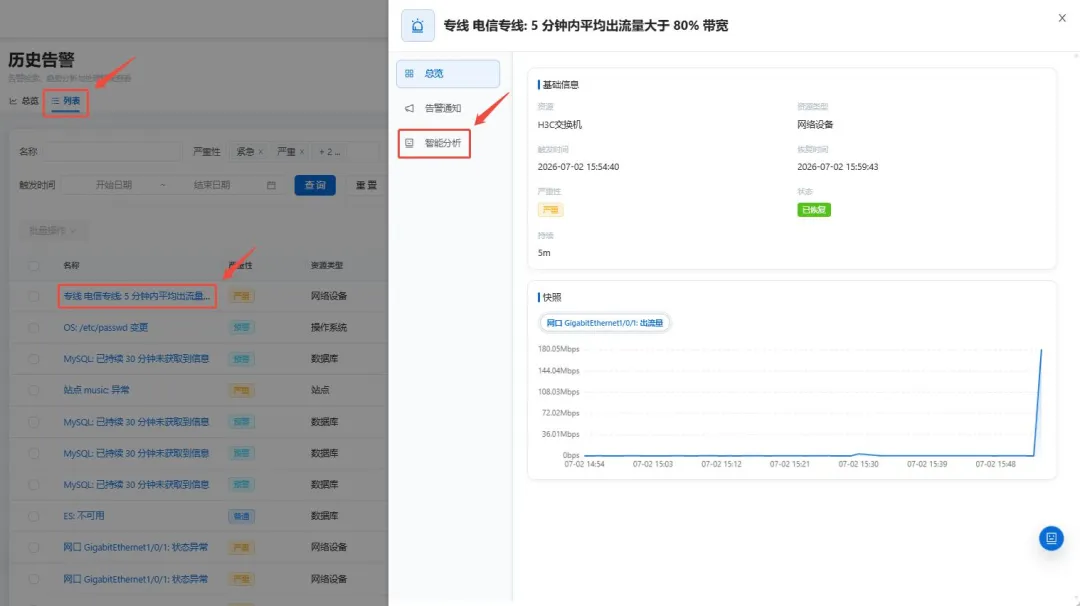This screenshot has height=606, width=1080.
Task: Set the 开始日期 start date field
Action: point(114,185)
